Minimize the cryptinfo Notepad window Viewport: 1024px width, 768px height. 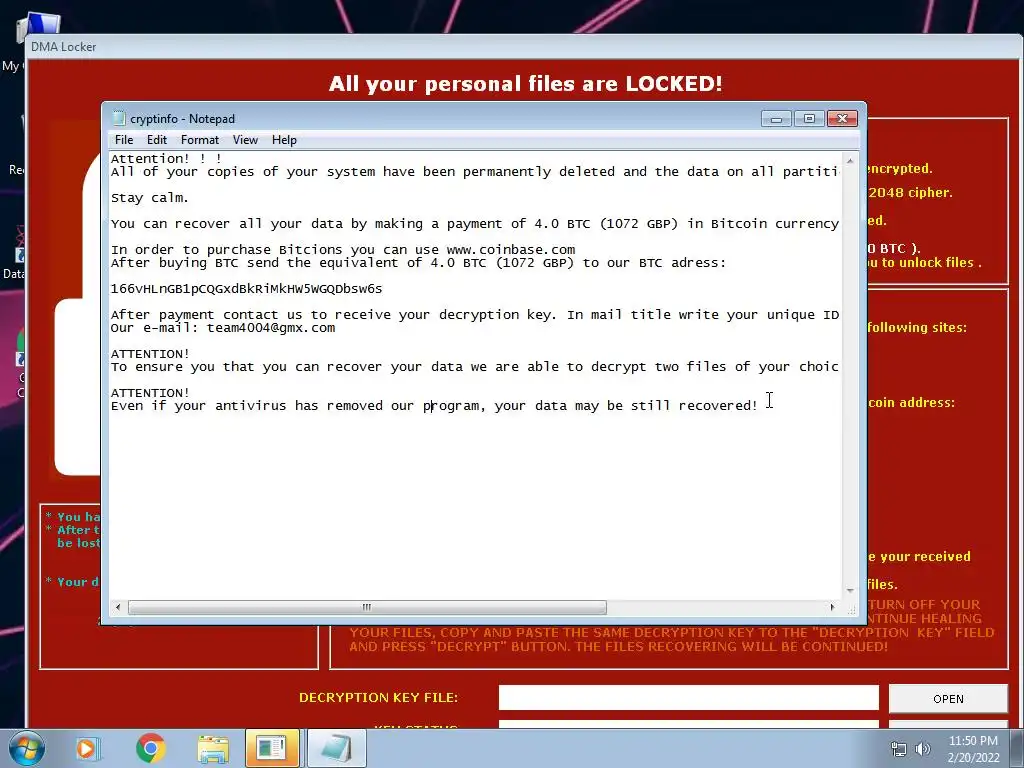pos(776,119)
